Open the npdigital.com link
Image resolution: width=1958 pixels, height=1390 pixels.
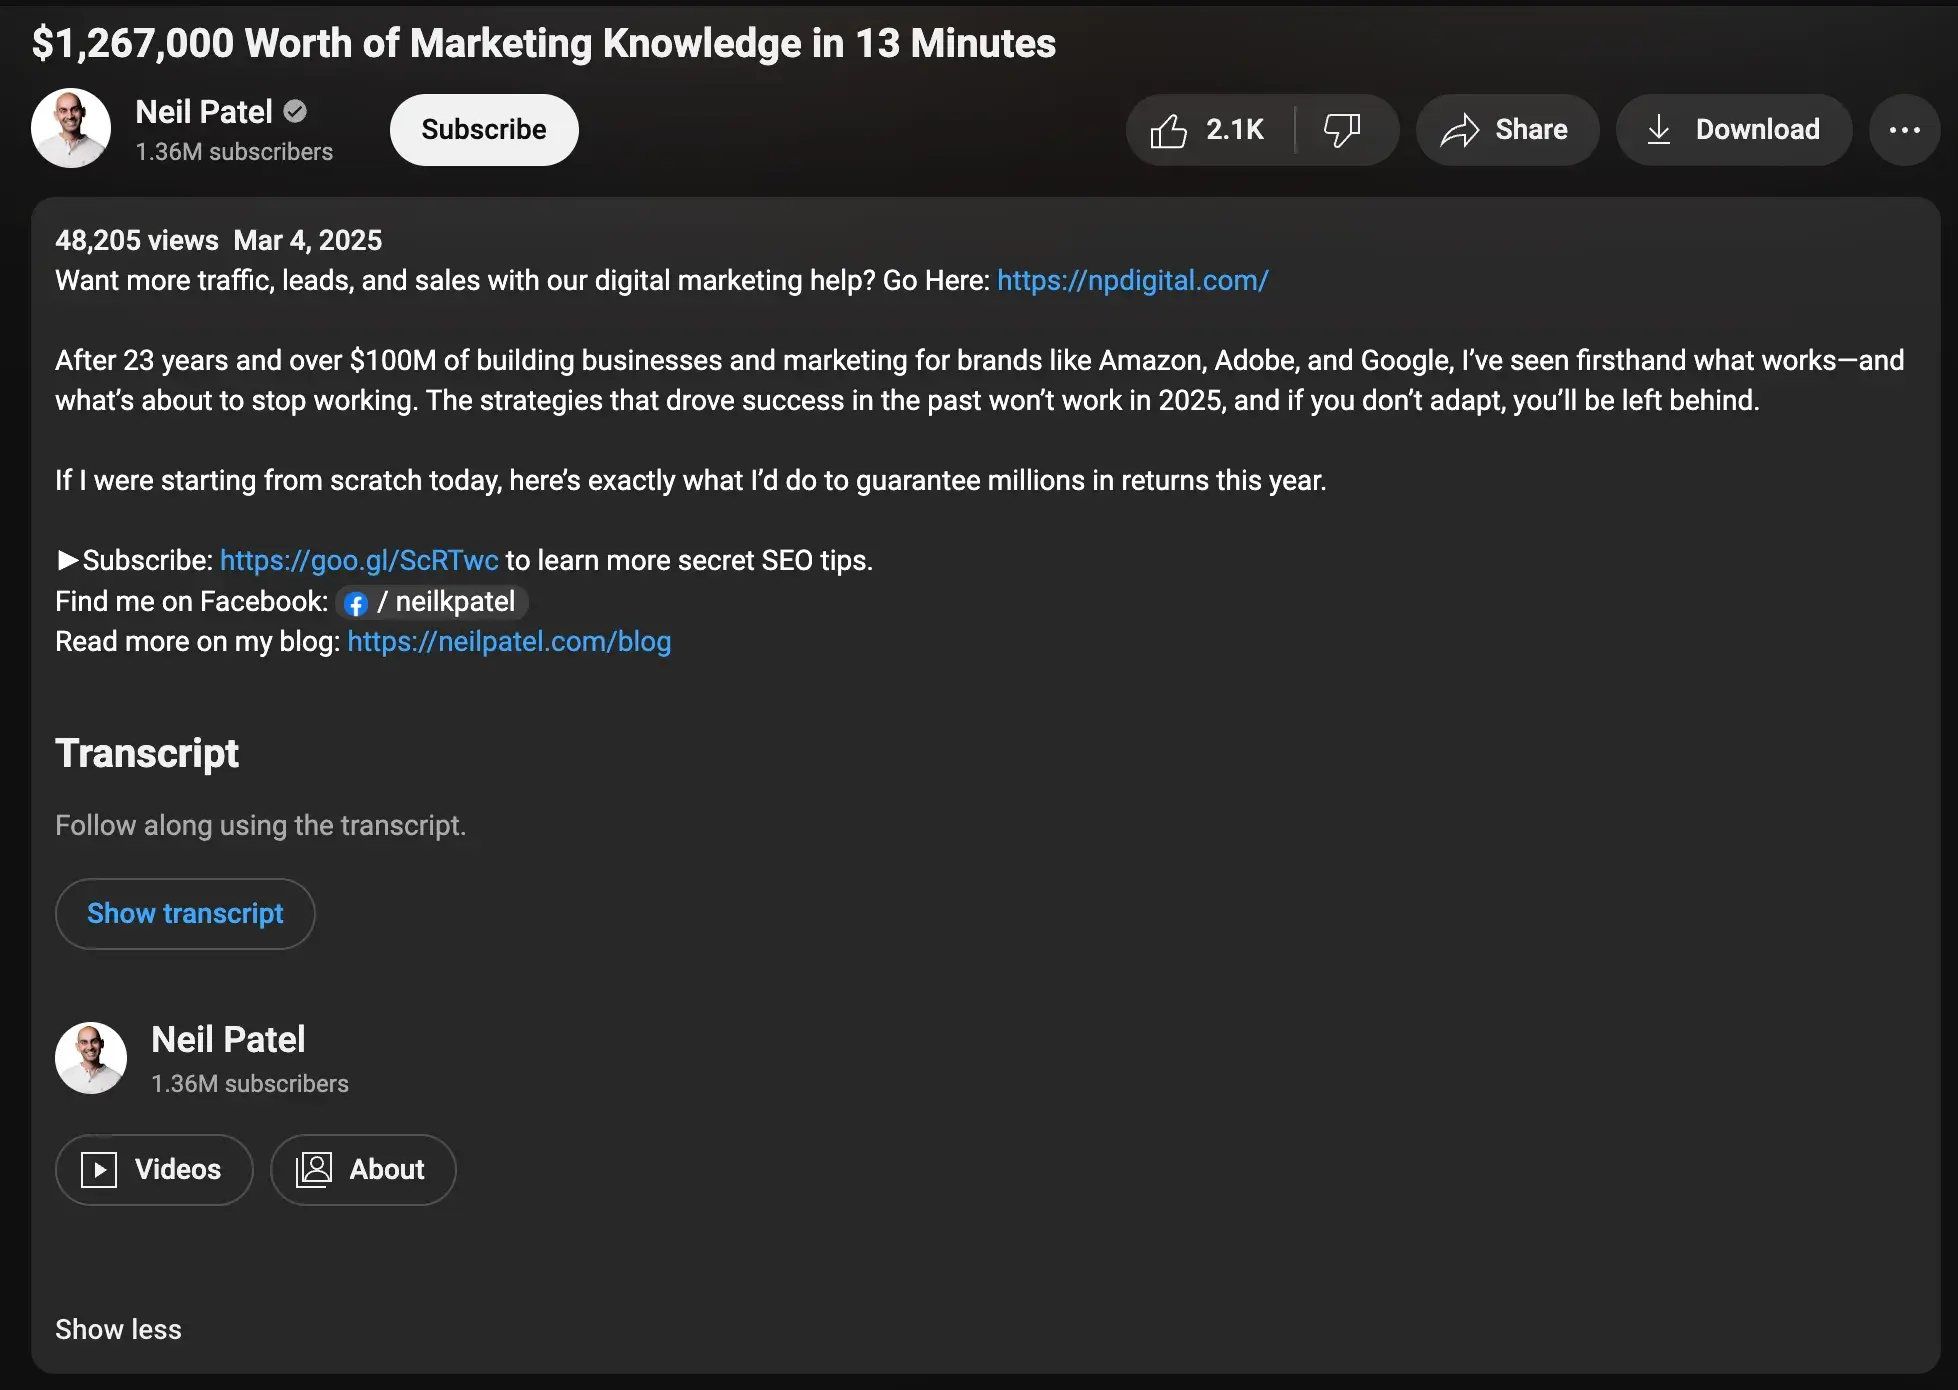[1132, 281]
